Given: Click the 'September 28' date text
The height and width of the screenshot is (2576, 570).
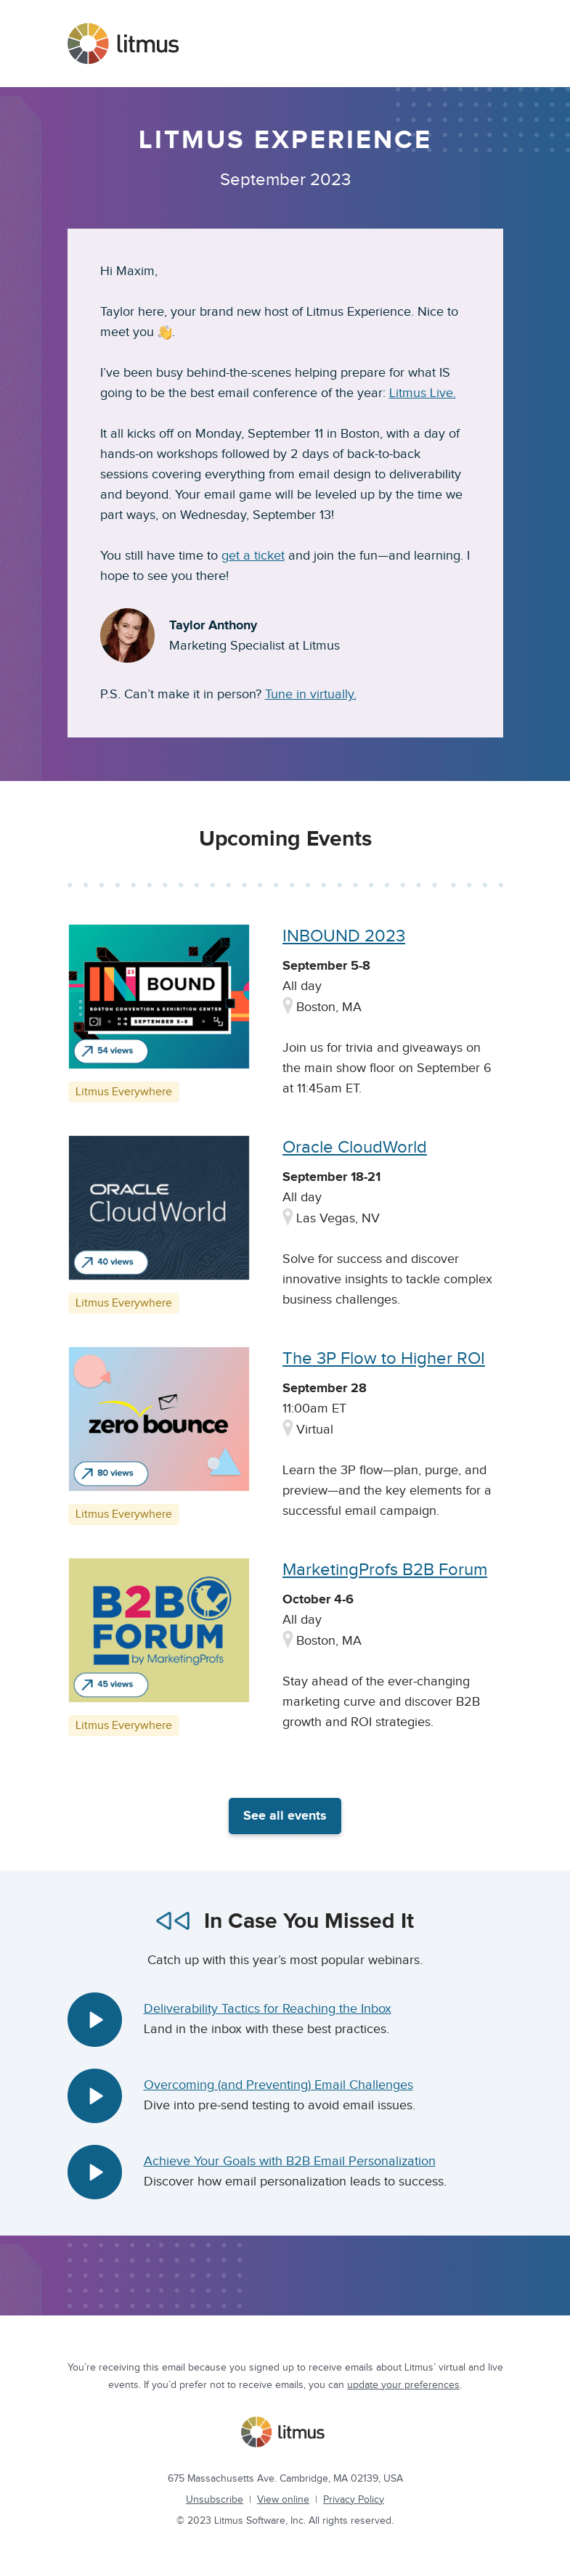Looking at the screenshot, I should point(324,1387).
